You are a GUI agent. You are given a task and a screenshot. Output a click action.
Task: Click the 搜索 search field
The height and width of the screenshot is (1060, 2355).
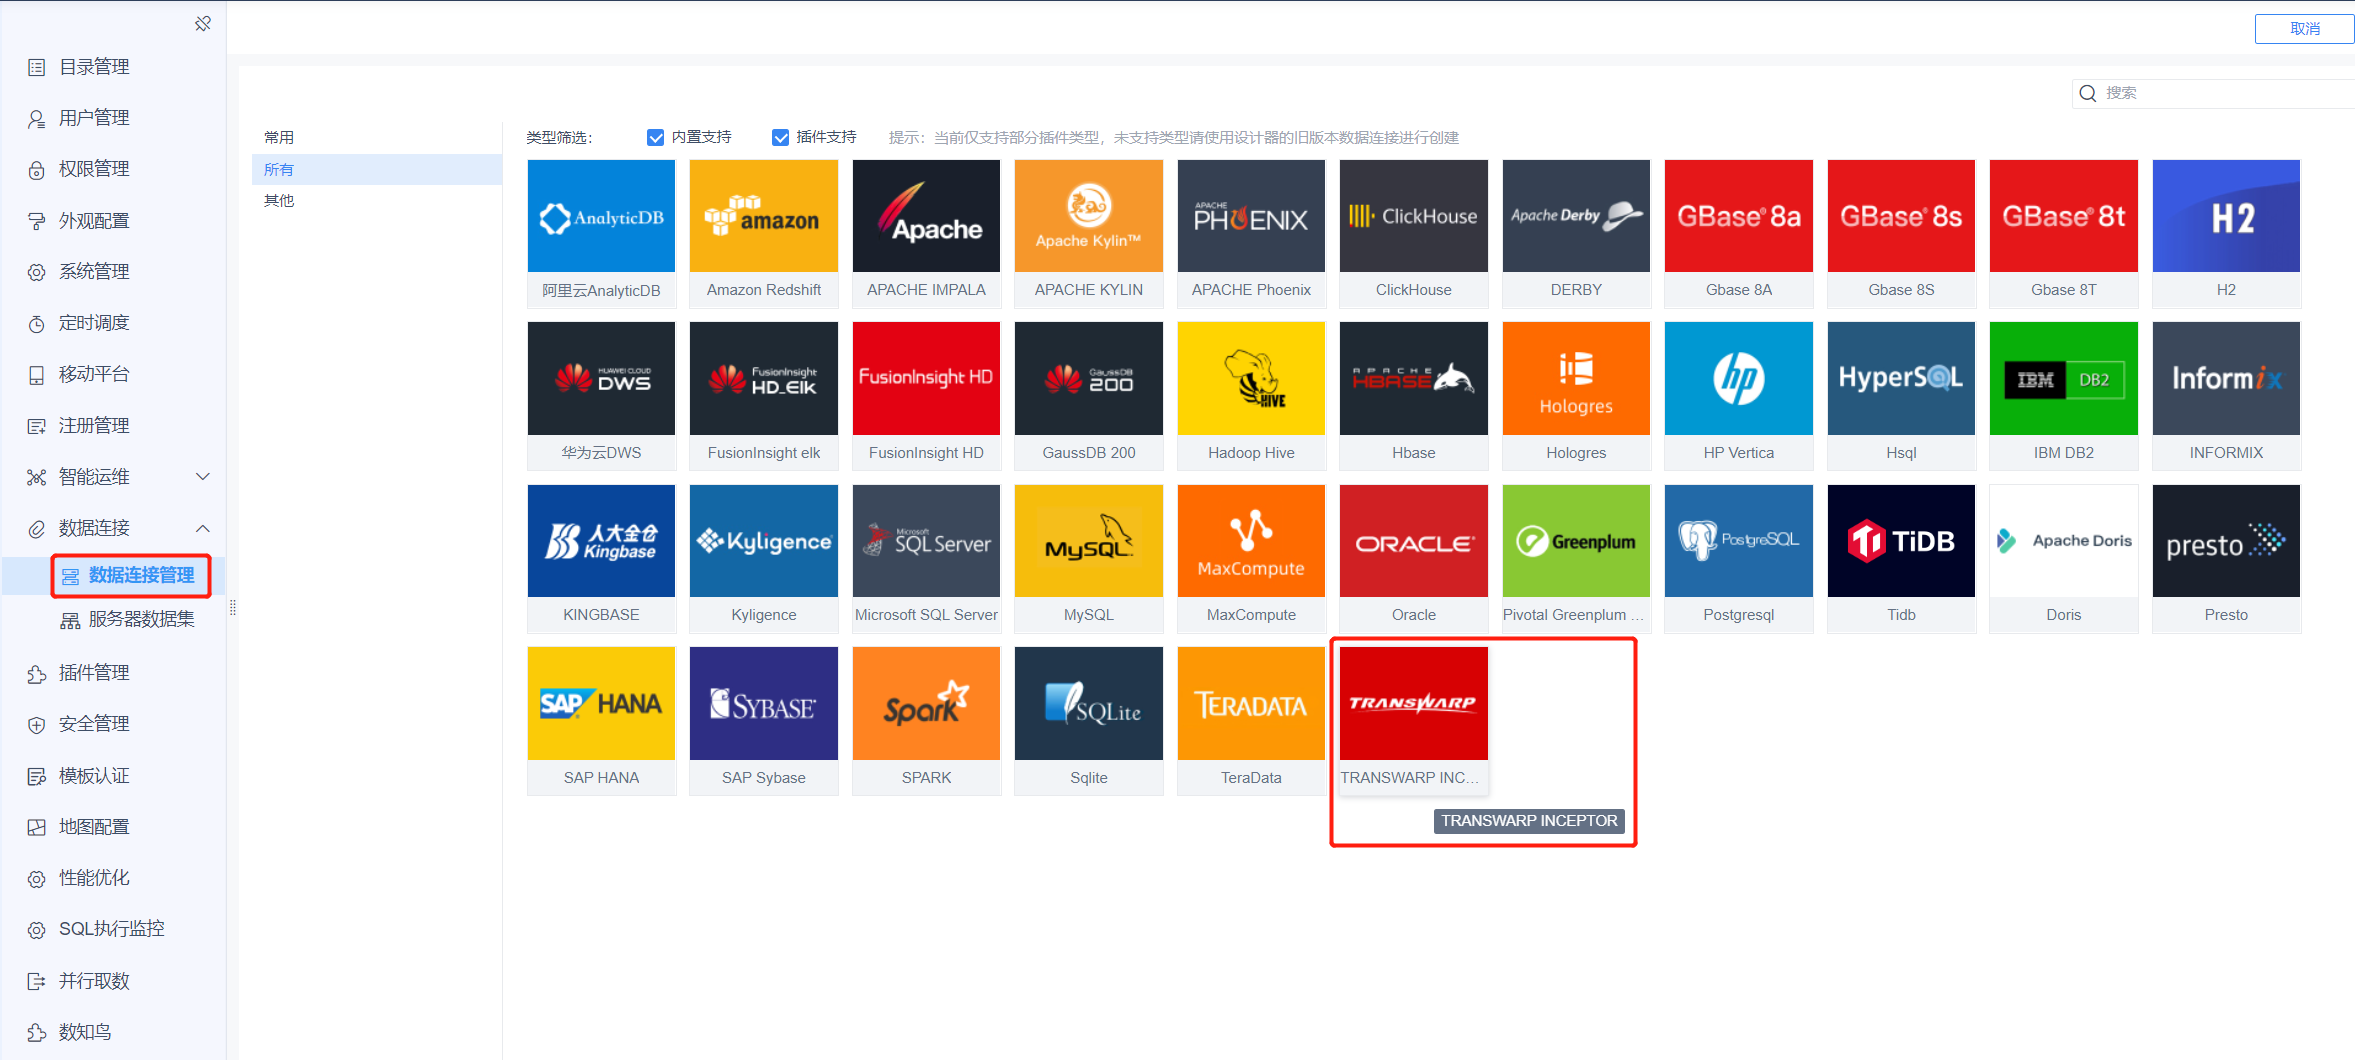click(x=2214, y=93)
